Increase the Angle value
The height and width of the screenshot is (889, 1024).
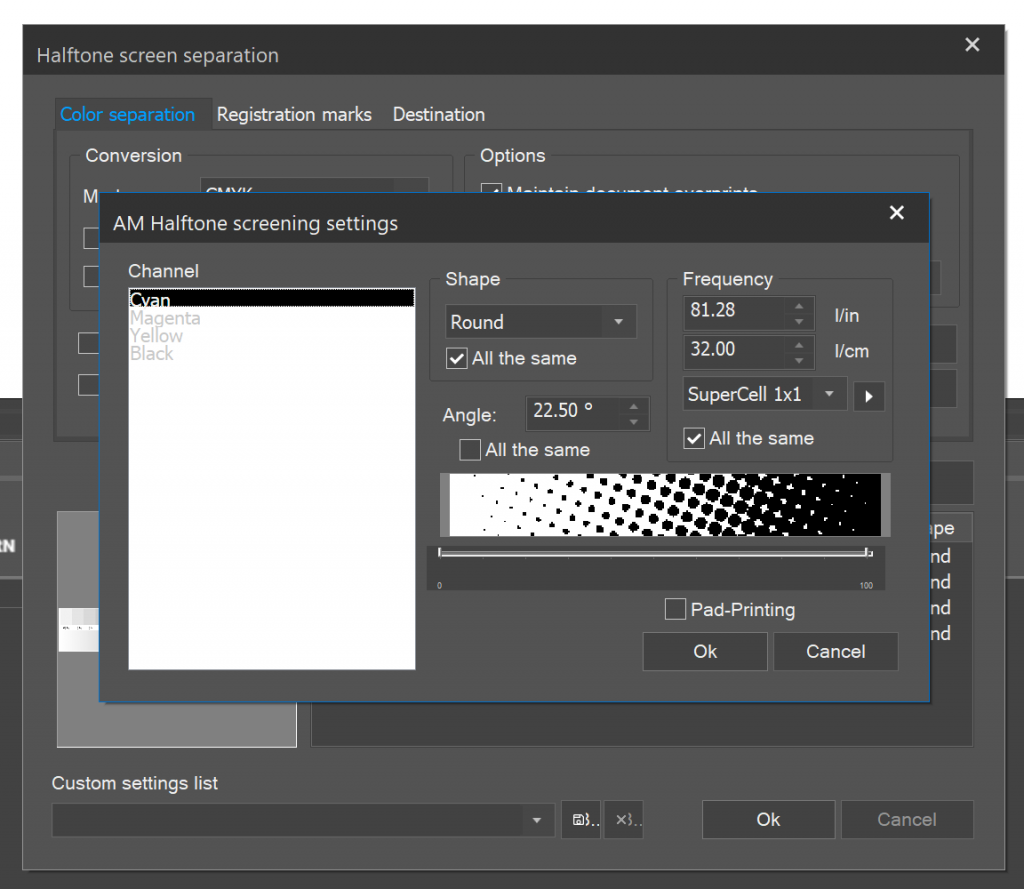633,405
